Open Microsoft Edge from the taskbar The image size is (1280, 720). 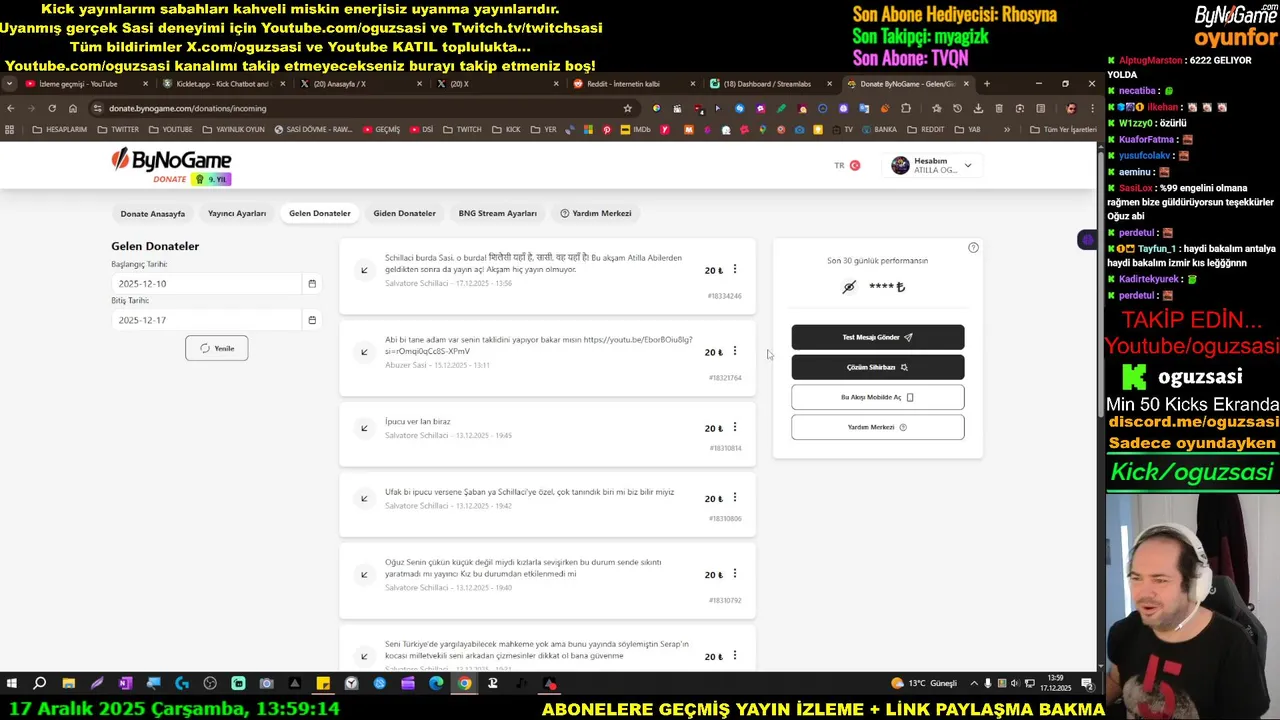[x=436, y=684]
